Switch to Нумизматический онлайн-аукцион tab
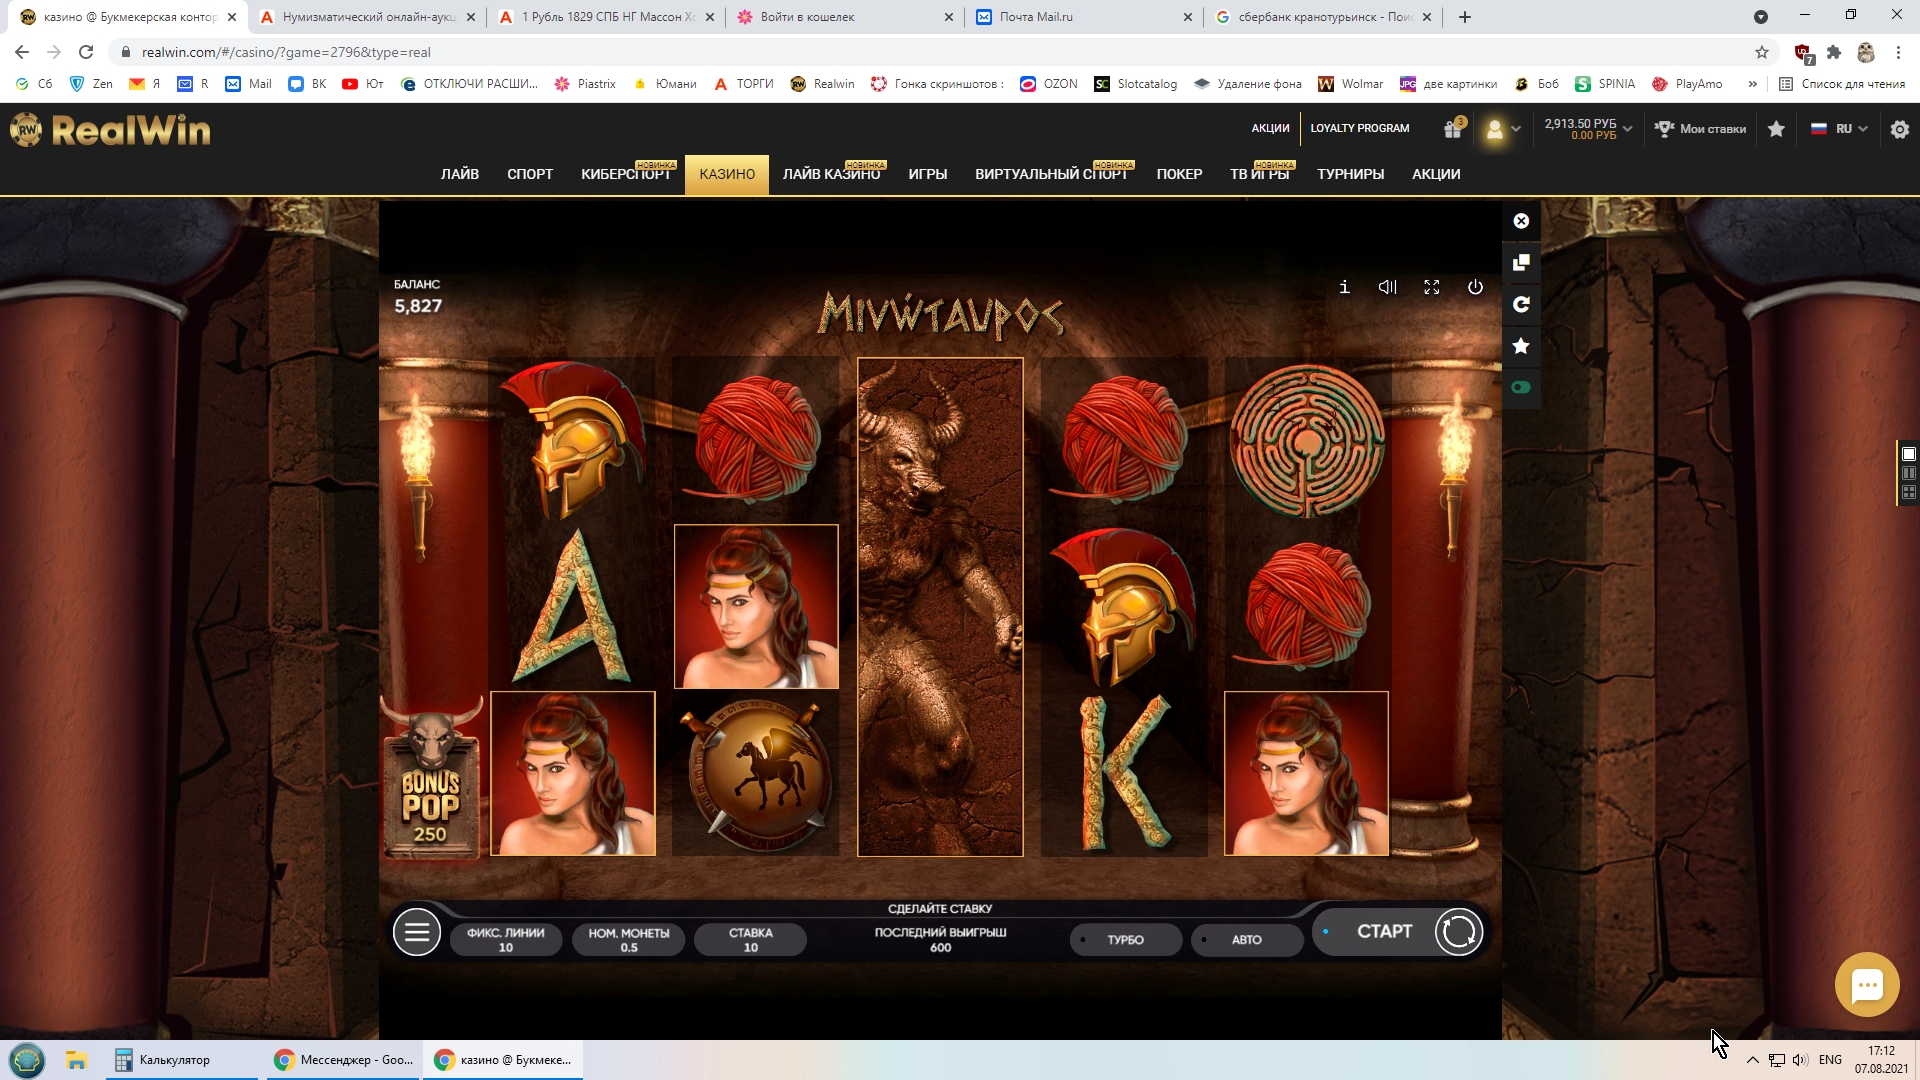This screenshot has height=1080, width=1920. (368, 17)
